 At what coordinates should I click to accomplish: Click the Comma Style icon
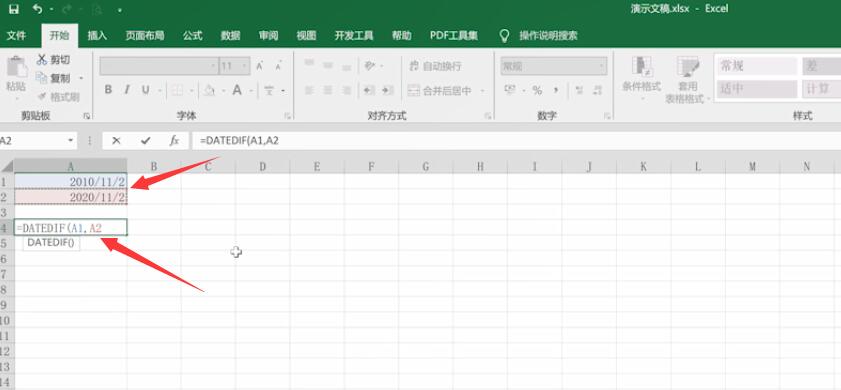tap(556, 90)
